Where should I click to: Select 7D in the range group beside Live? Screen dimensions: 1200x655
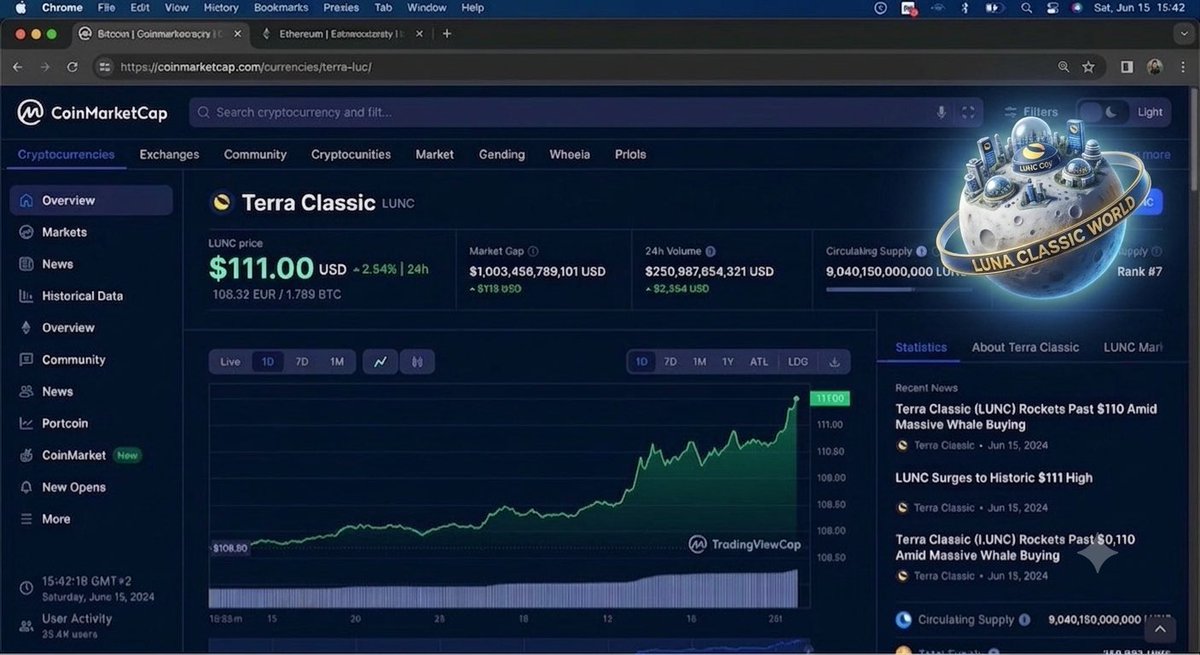click(x=302, y=361)
